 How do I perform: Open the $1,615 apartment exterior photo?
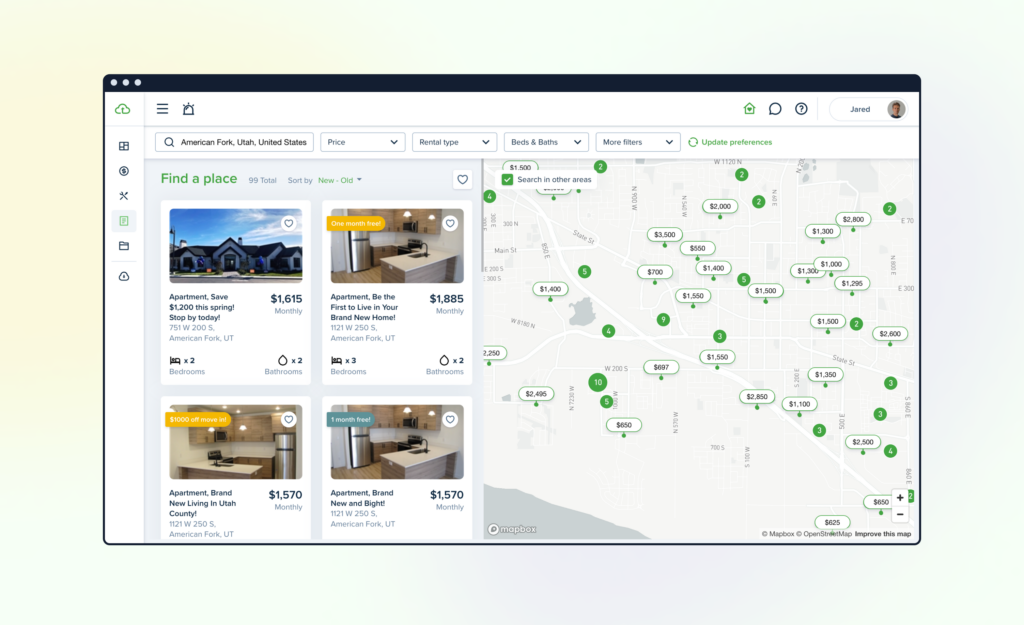pyautogui.click(x=236, y=246)
